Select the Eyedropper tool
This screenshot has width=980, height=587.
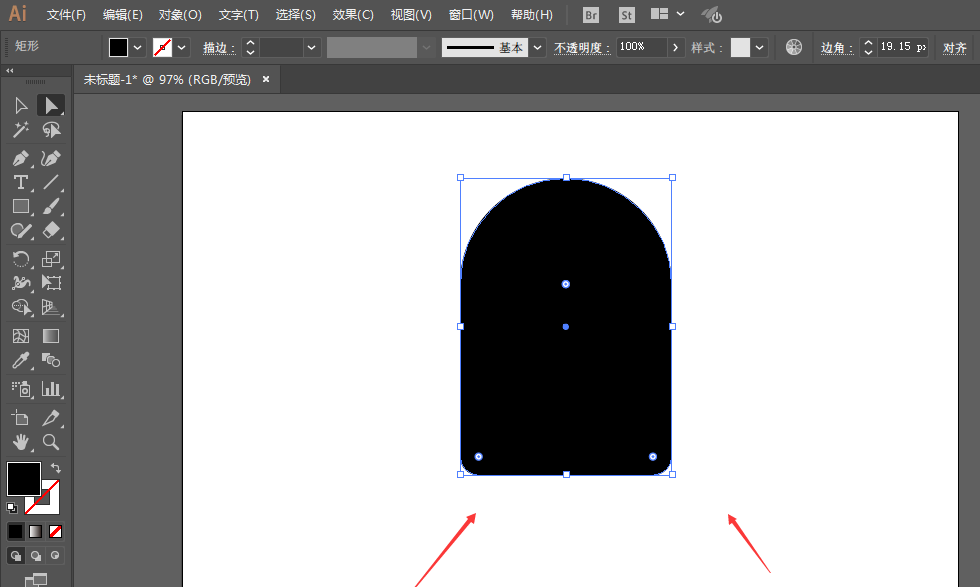21,360
